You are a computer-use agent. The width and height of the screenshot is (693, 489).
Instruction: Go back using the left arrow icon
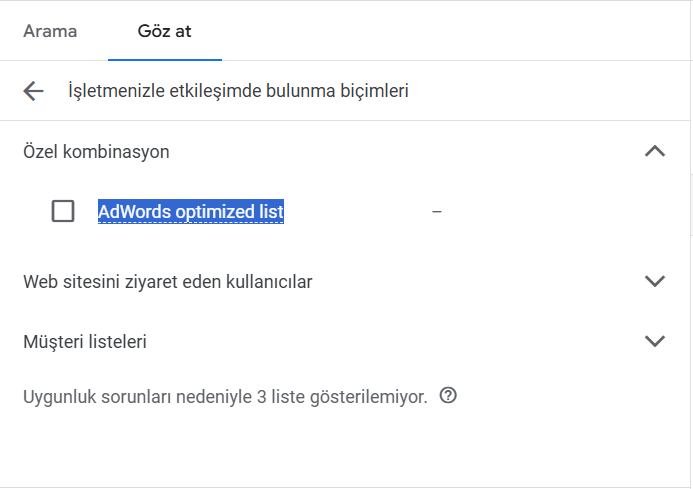(34, 91)
